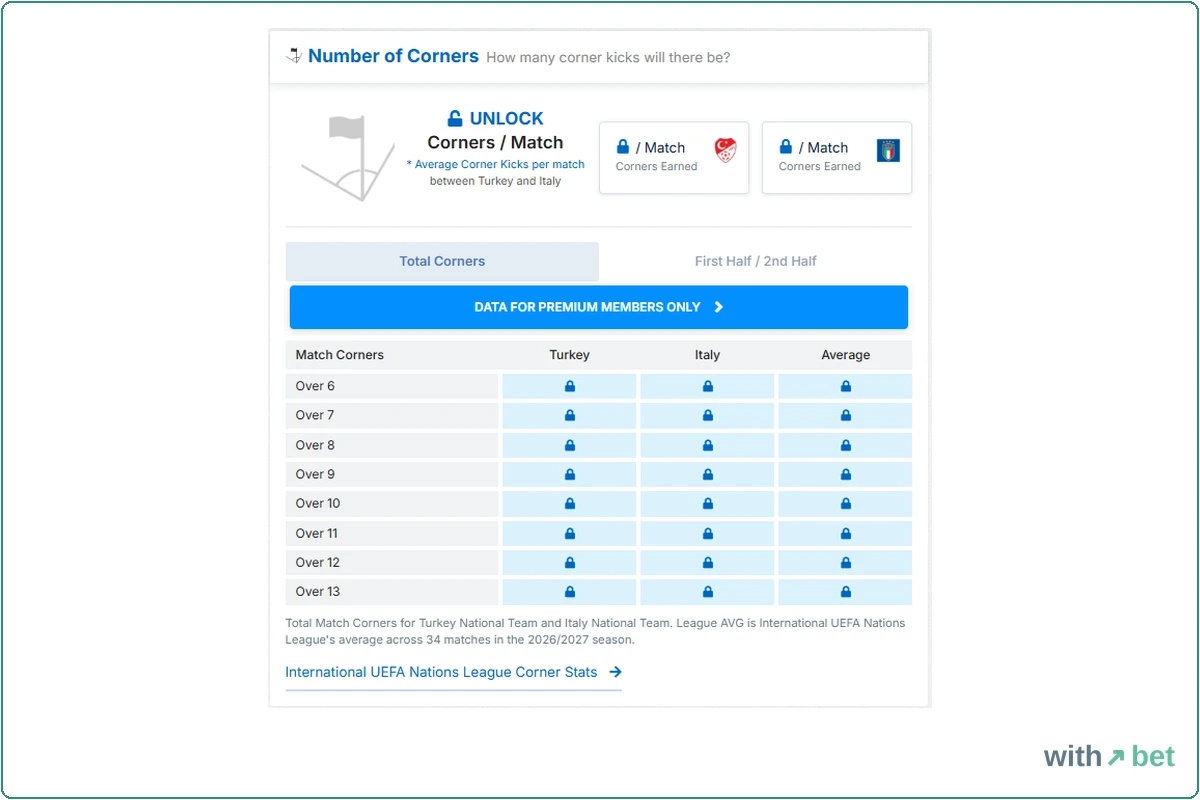Click the Average lock for Over 8
The width and height of the screenshot is (1200, 800).
[x=846, y=445]
